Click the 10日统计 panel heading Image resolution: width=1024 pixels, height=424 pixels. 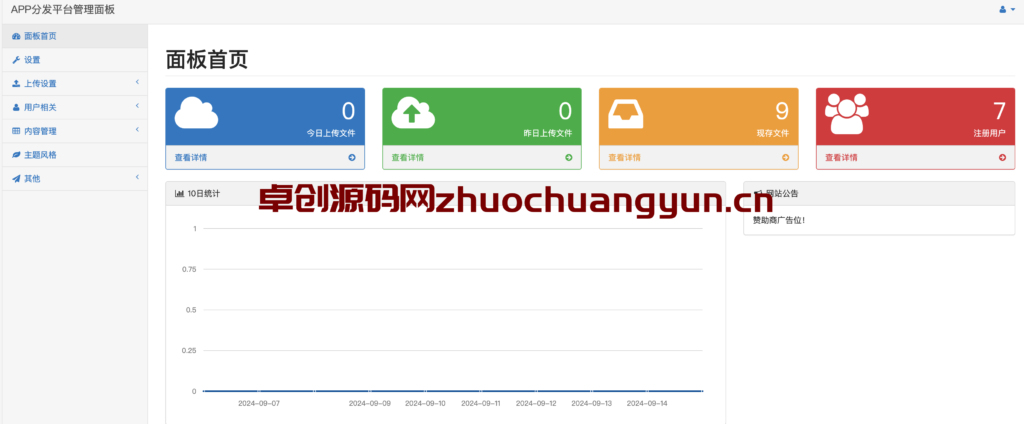(445, 194)
